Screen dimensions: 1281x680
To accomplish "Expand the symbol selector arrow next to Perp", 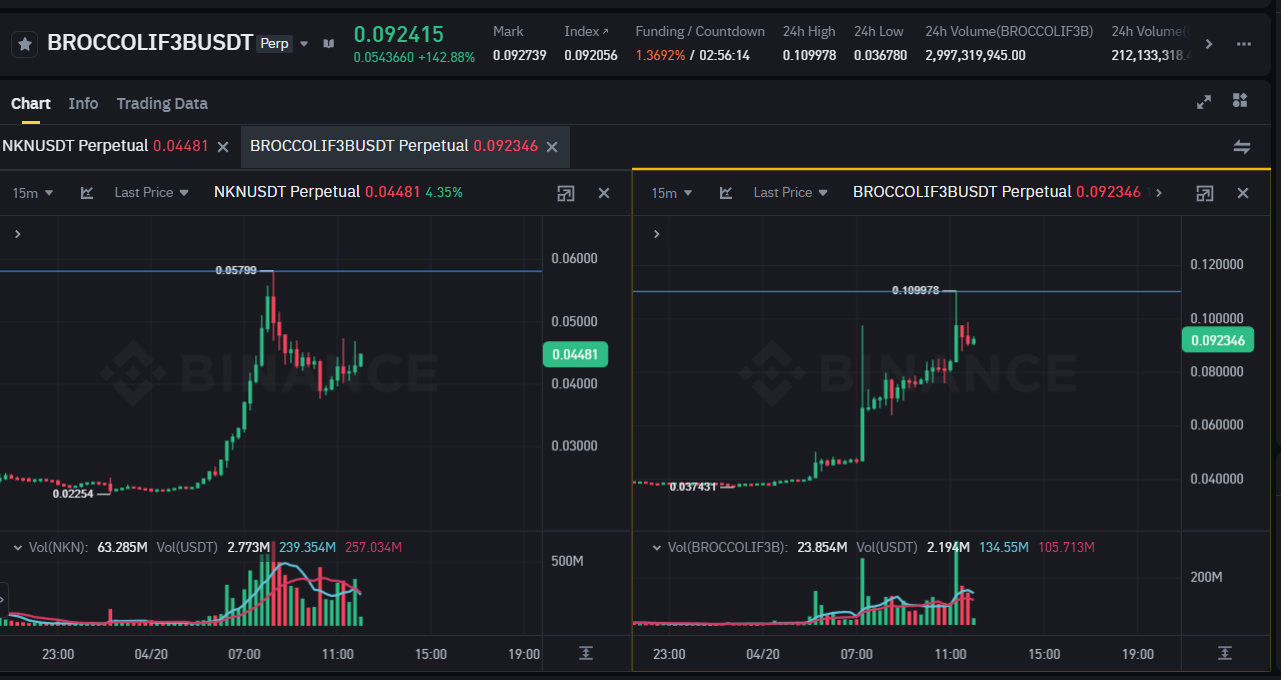I will coord(304,44).
